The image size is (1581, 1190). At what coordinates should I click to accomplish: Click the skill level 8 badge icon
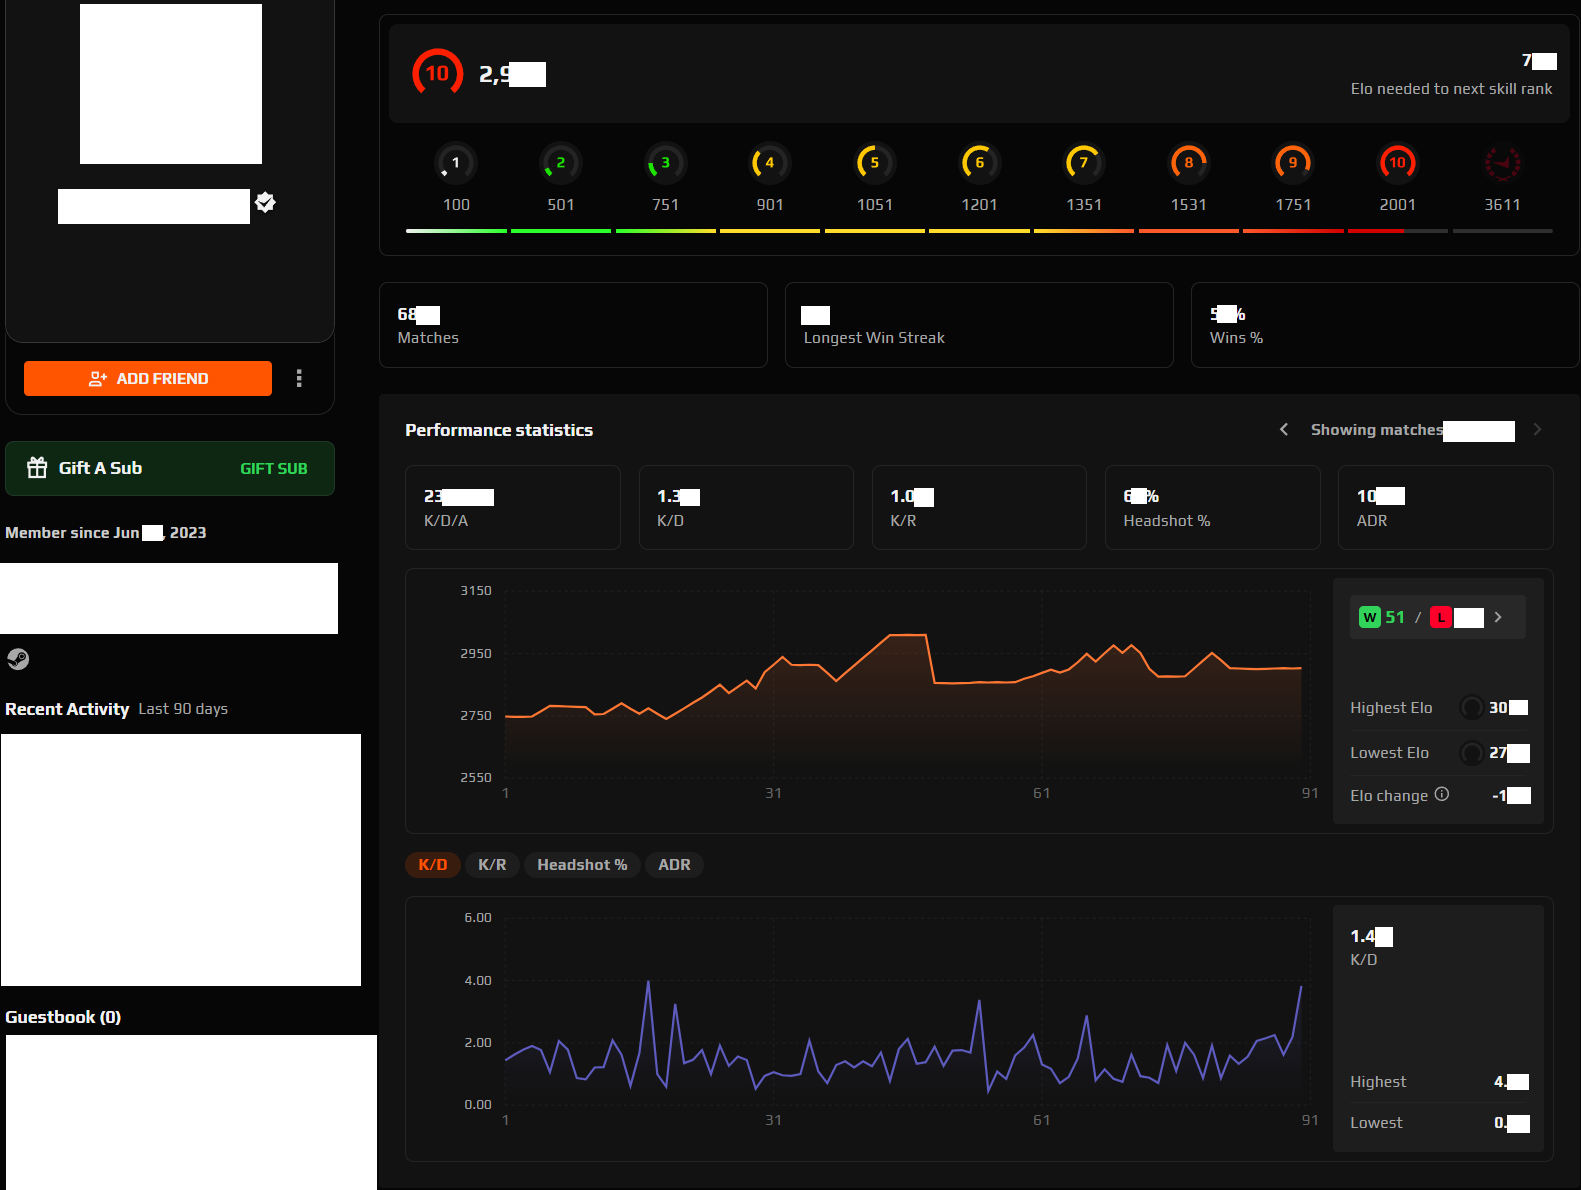(1188, 163)
